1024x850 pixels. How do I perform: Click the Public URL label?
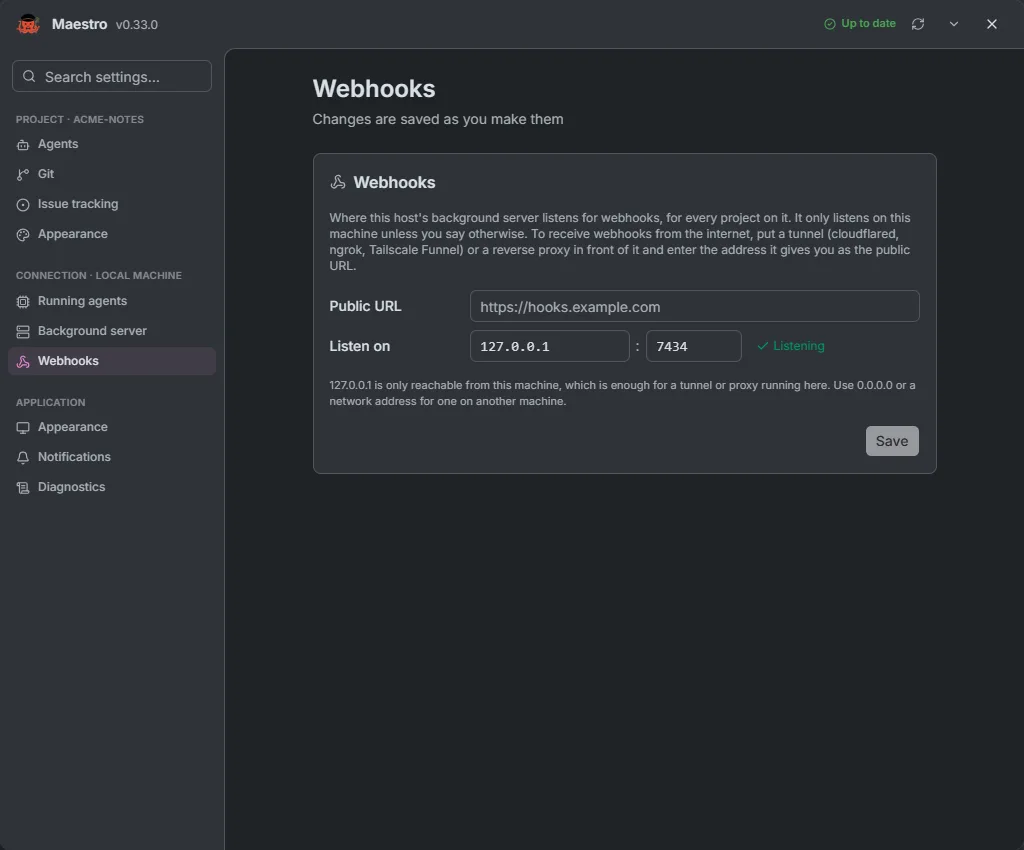pyautogui.click(x=365, y=306)
